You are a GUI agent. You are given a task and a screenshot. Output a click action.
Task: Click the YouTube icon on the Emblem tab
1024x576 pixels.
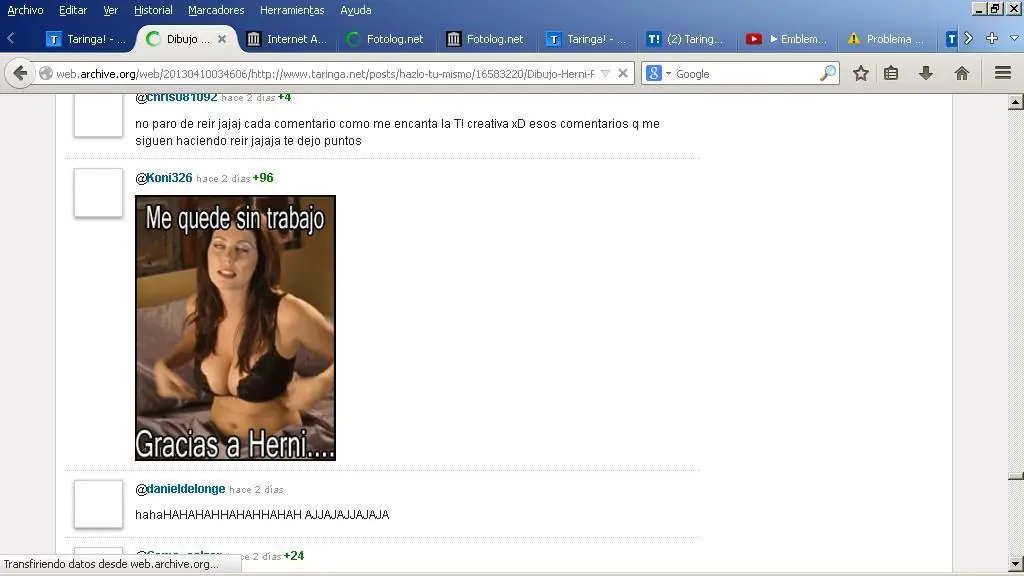pos(752,39)
